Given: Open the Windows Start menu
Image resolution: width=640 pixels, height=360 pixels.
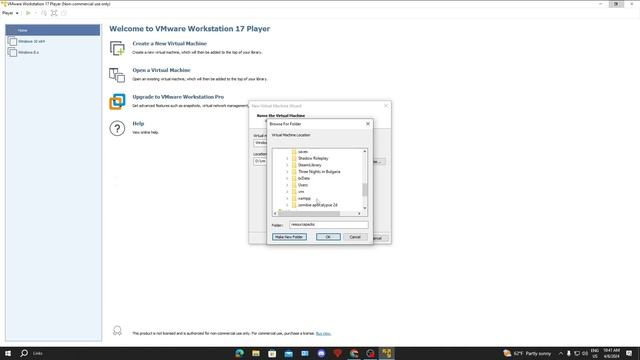Looking at the screenshot, I should click(x=8, y=353).
